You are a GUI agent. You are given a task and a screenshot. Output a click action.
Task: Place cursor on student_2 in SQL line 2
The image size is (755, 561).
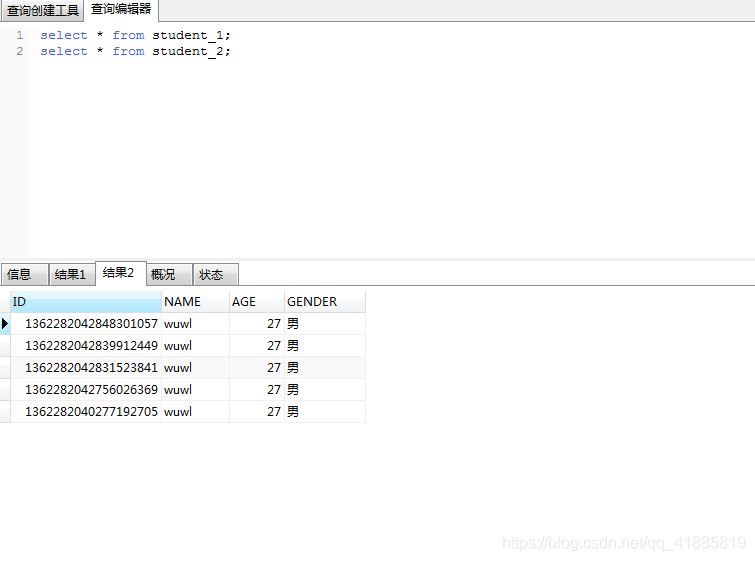click(x=188, y=51)
